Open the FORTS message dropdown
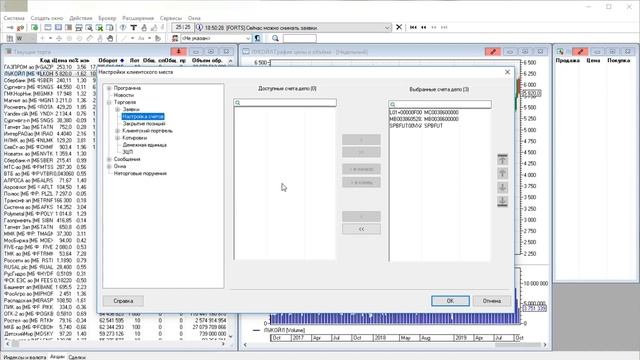Viewport: 640px width, 360px height. (x=387, y=28)
